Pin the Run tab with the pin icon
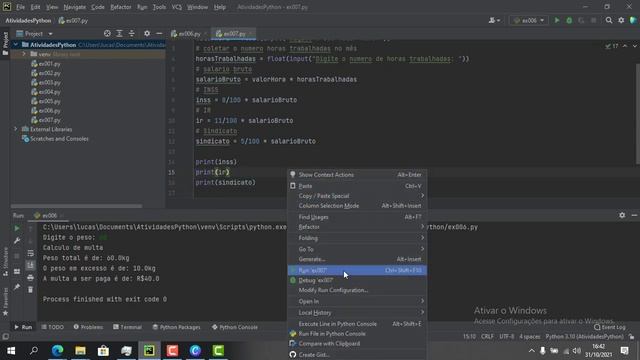This screenshot has height=360, width=640. point(17,287)
